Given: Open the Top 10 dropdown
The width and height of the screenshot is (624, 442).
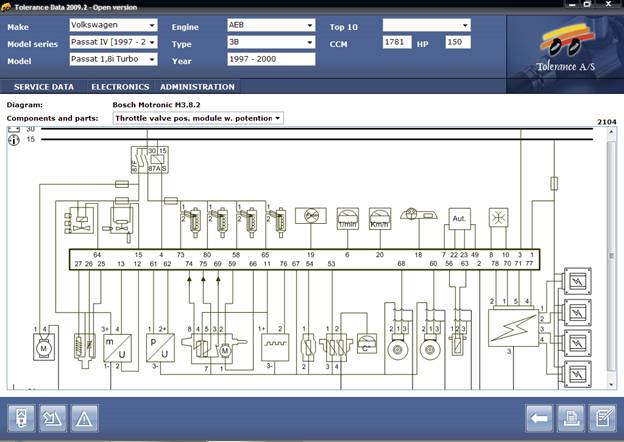Looking at the screenshot, I should 426,25.
